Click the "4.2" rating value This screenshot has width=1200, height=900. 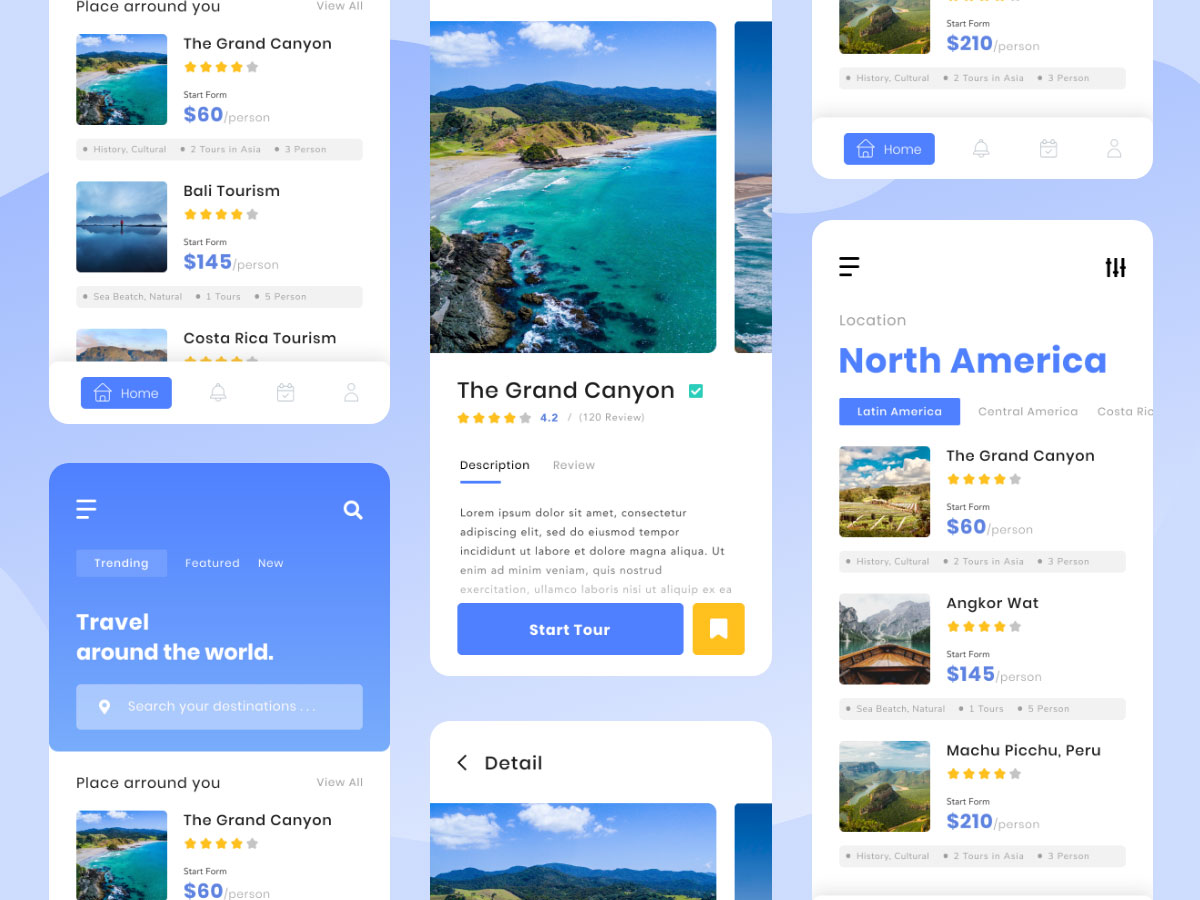(549, 418)
